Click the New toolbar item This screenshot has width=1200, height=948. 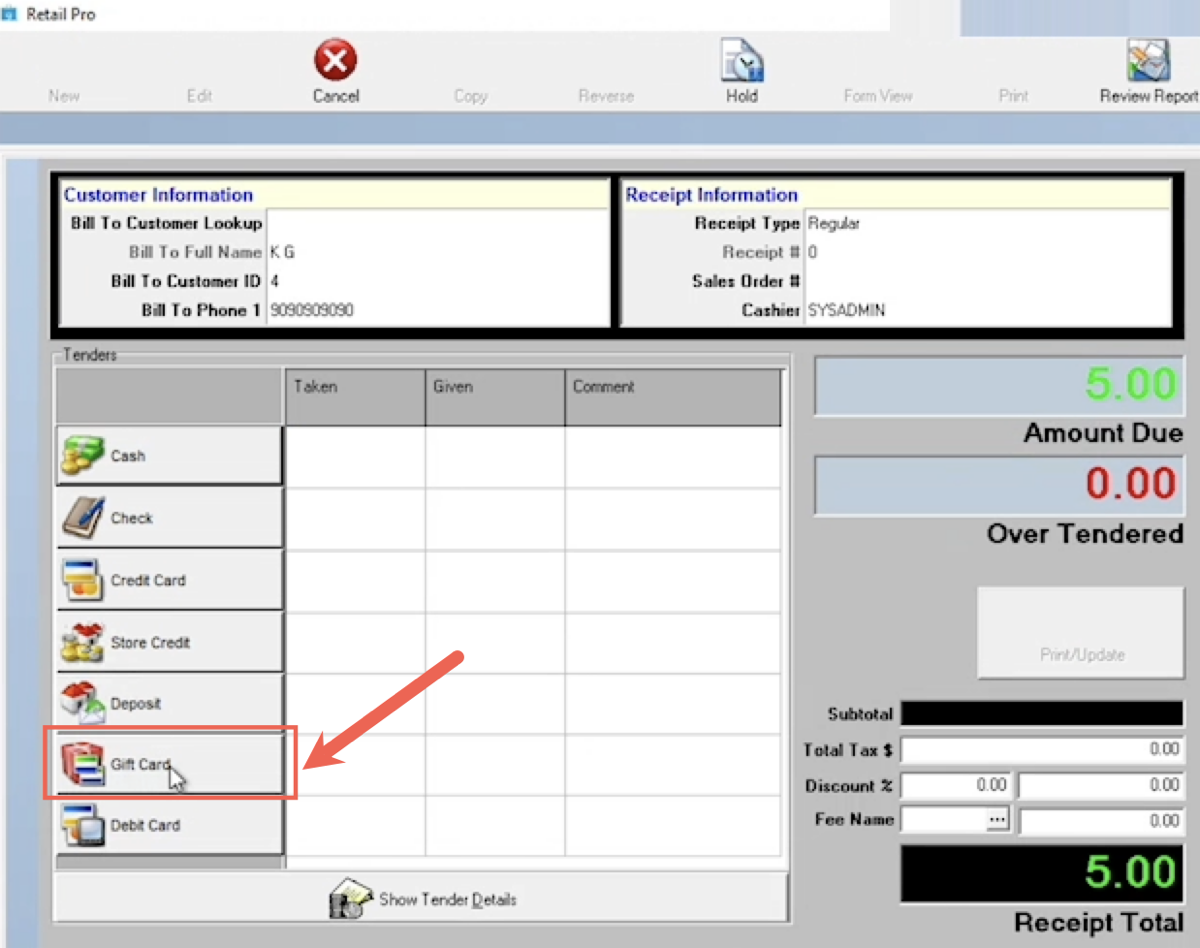click(64, 96)
